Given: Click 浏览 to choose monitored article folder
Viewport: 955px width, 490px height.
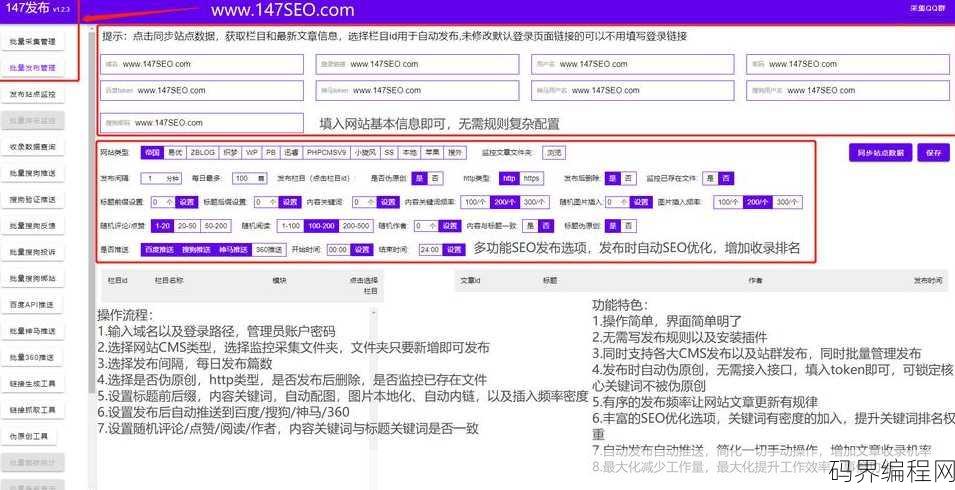Looking at the screenshot, I should 554,153.
